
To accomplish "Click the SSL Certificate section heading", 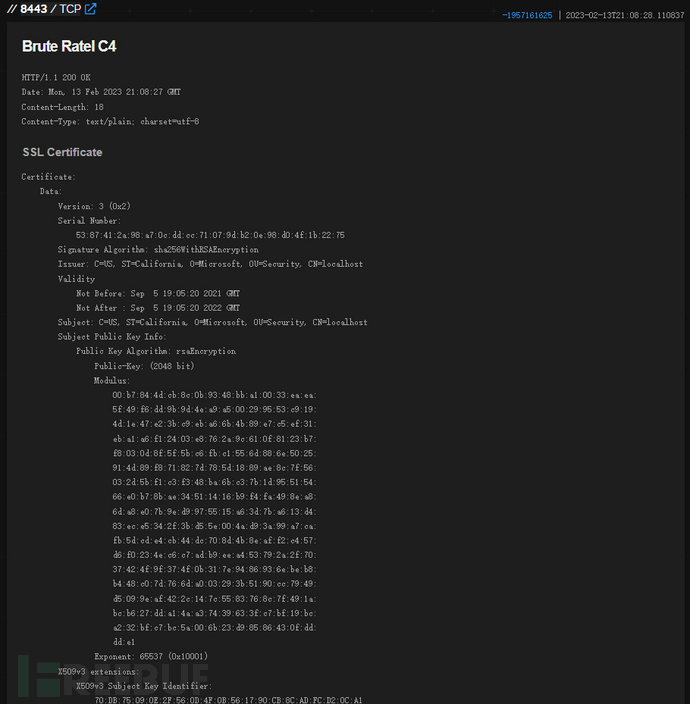I will pos(62,152).
